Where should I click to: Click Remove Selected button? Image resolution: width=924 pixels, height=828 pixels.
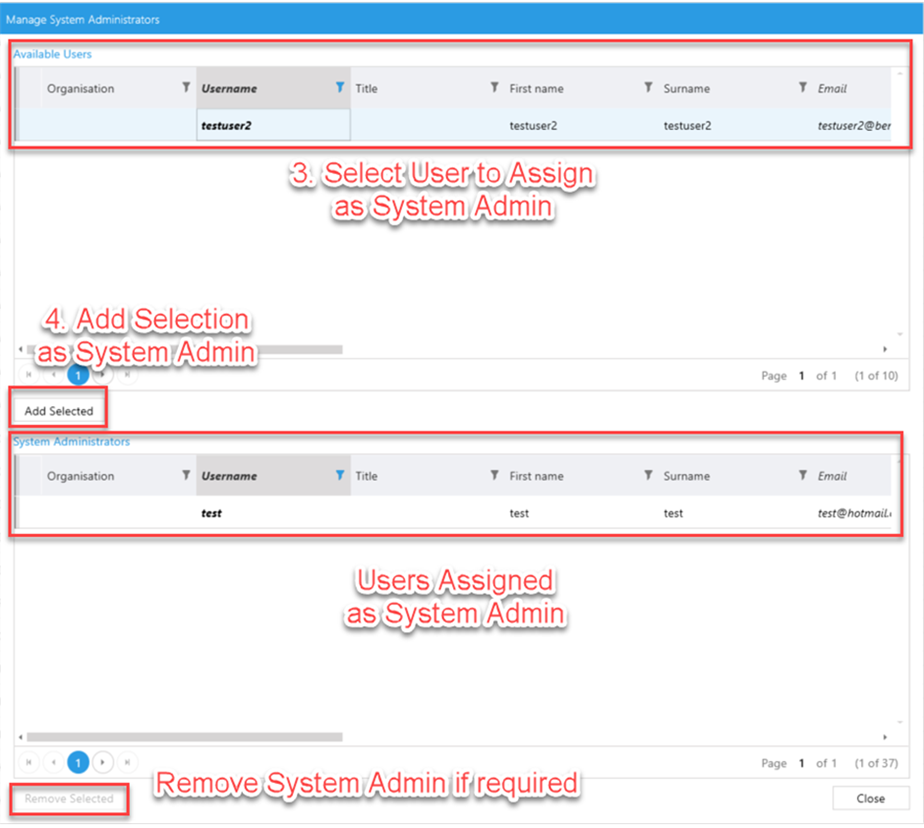[x=69, y=799]
